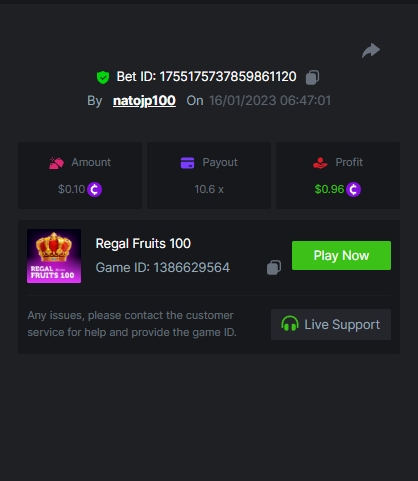Click the Game ID 1386629564 text
The image size is (418, 481).
click(163, 268)
